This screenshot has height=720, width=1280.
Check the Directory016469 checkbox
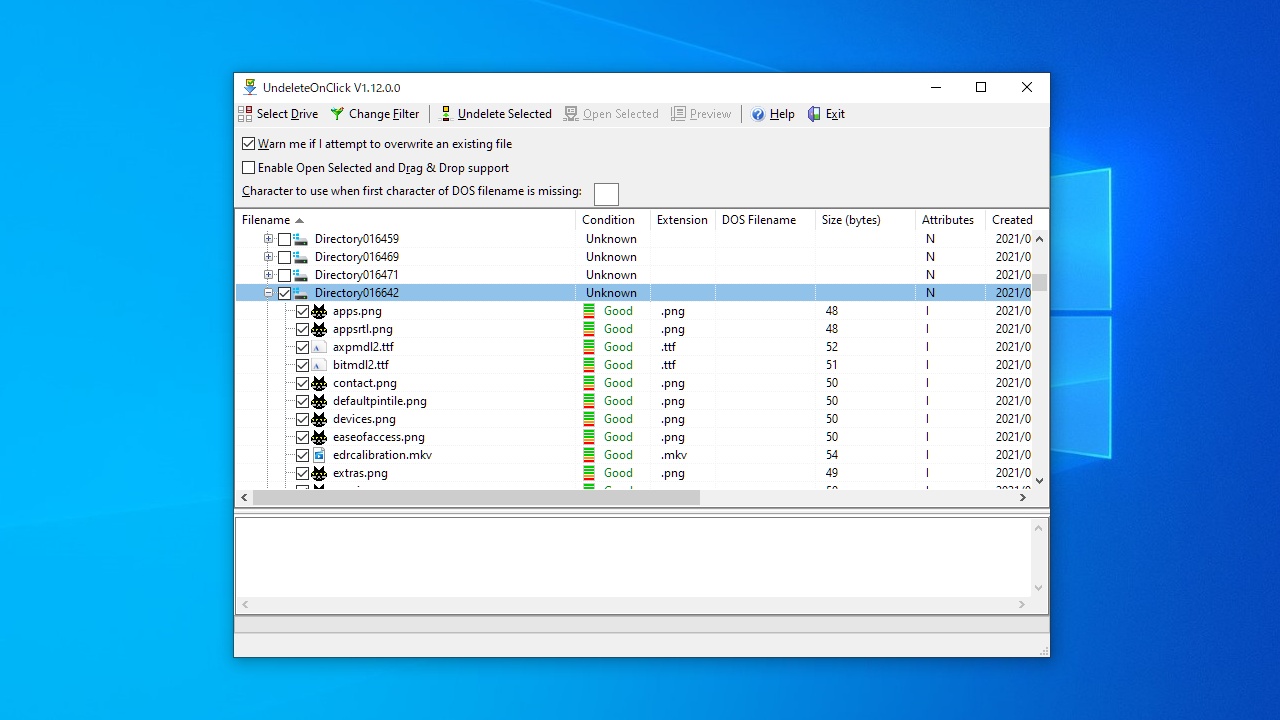coord(284,257)
